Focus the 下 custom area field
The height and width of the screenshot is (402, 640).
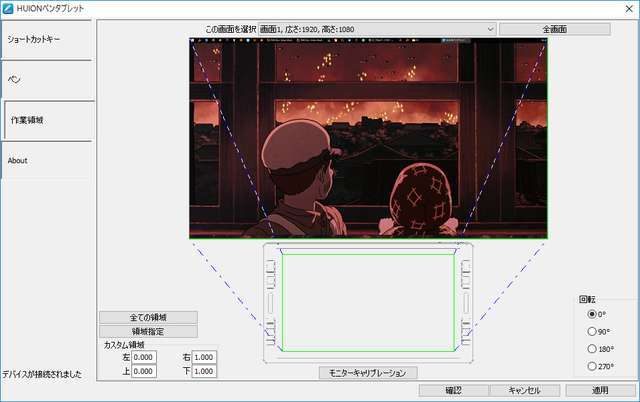[x=204, y=371]
